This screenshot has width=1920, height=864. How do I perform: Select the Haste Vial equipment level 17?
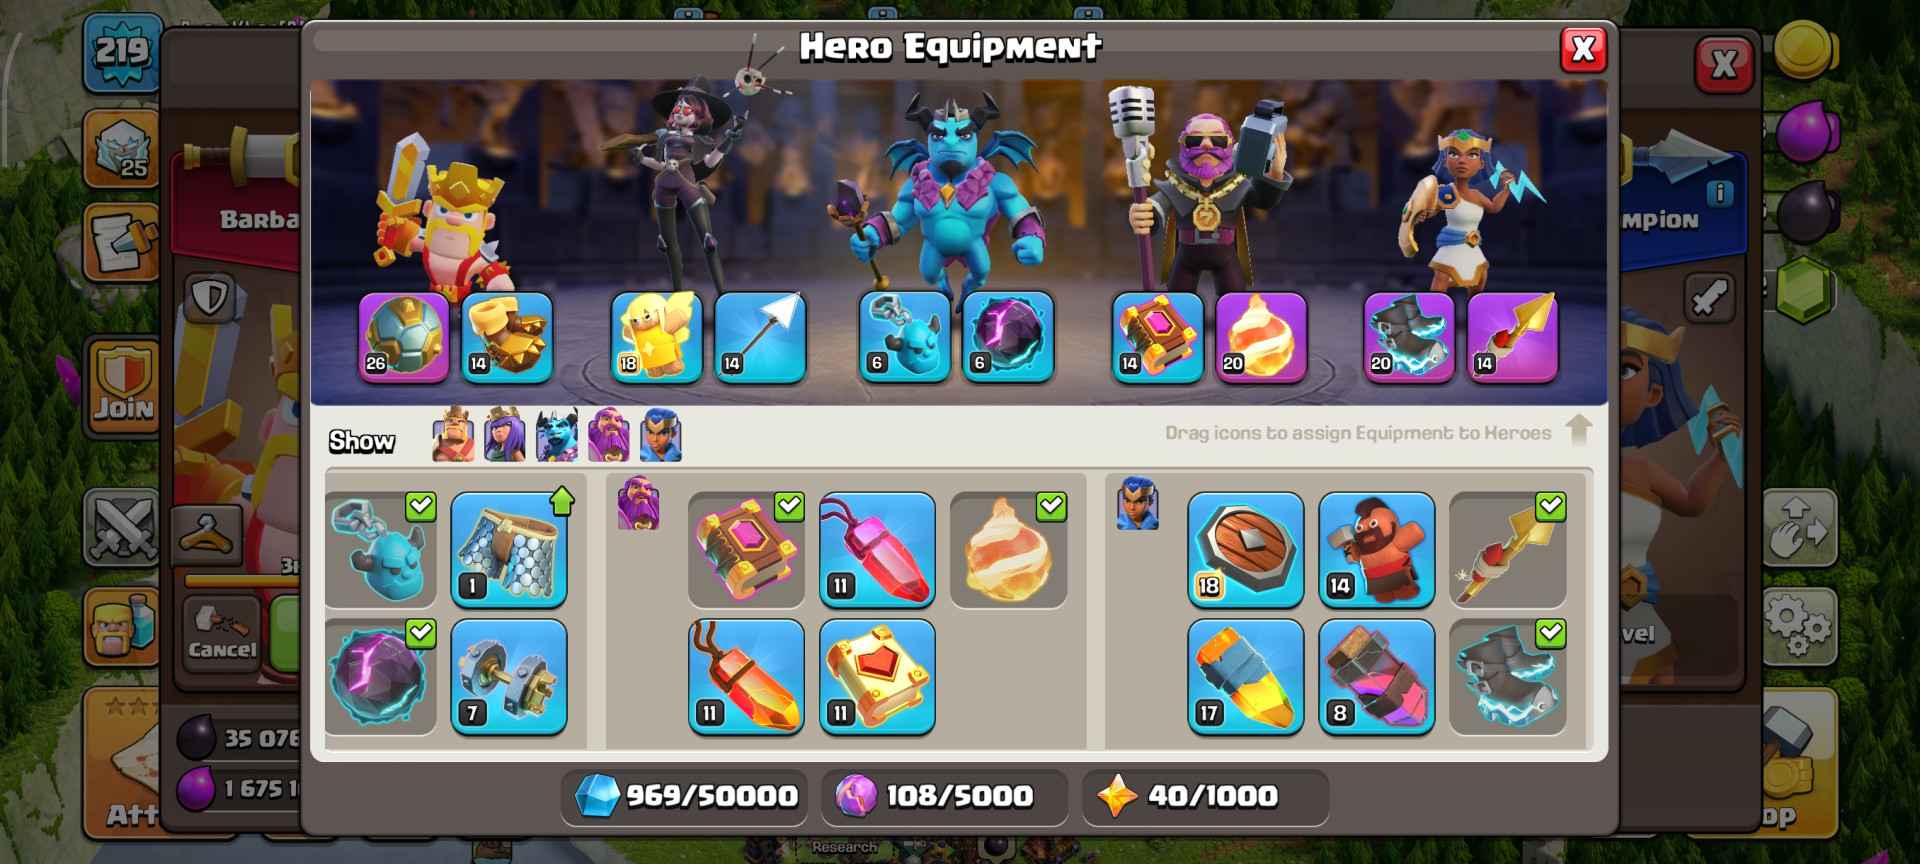(x=1245, y=677)
